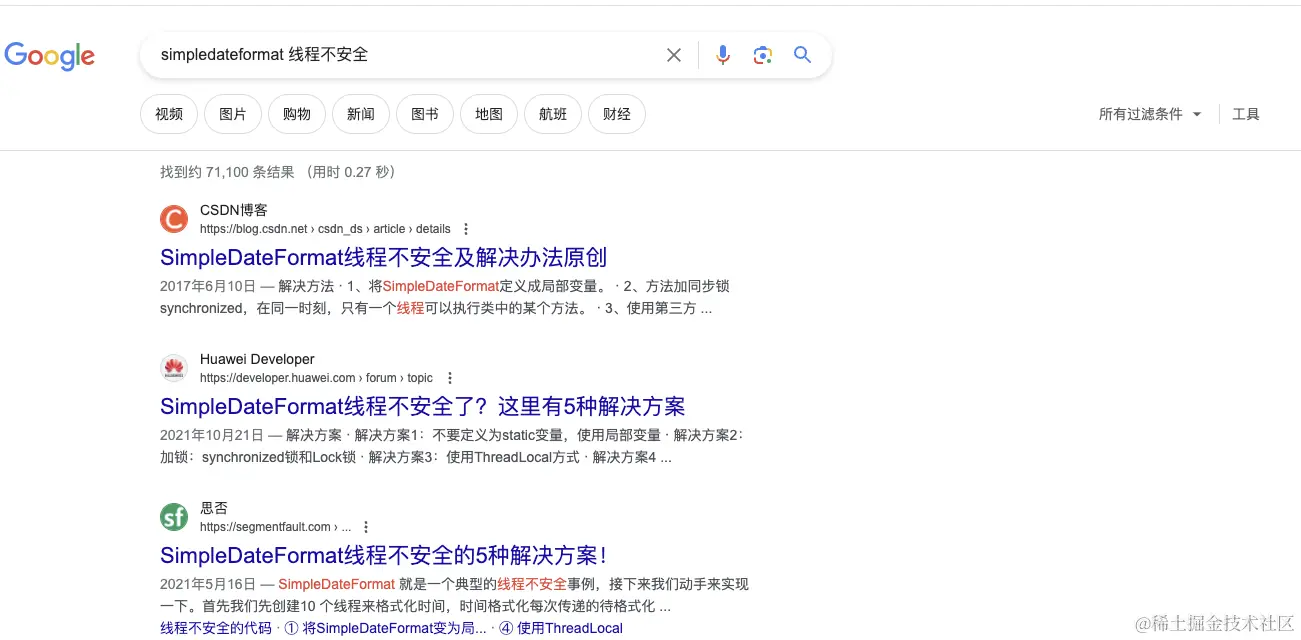Open three-dot menu beside Huawei result URL
The height and width of the screenshot is (640, 1301).
(x=449, y=378)
